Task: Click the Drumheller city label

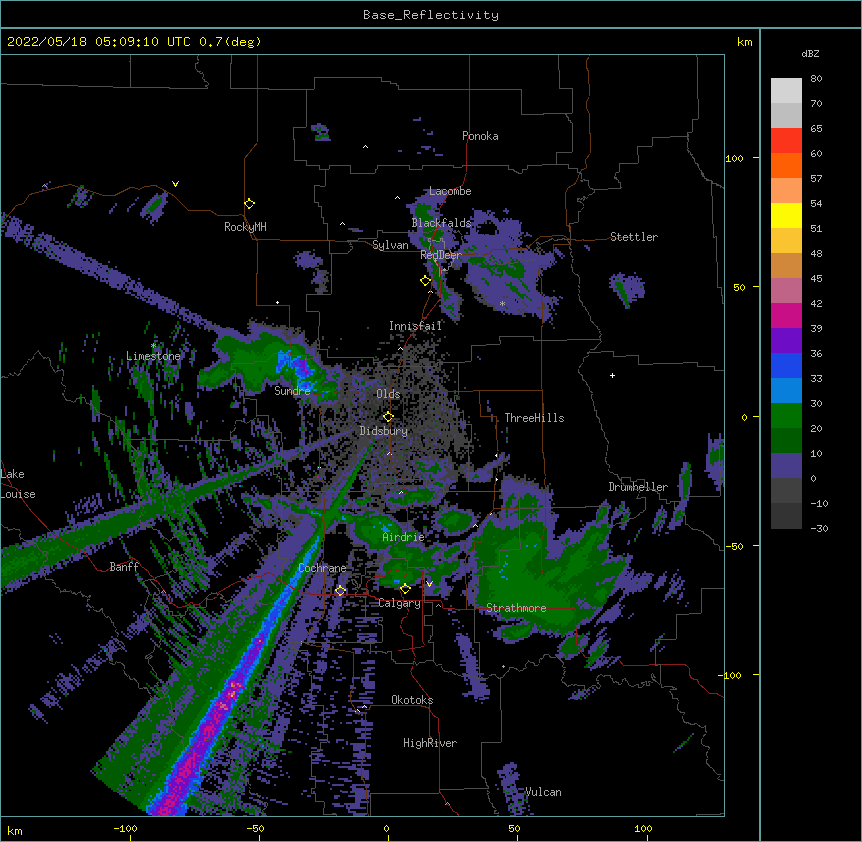Action: (638, 488)
